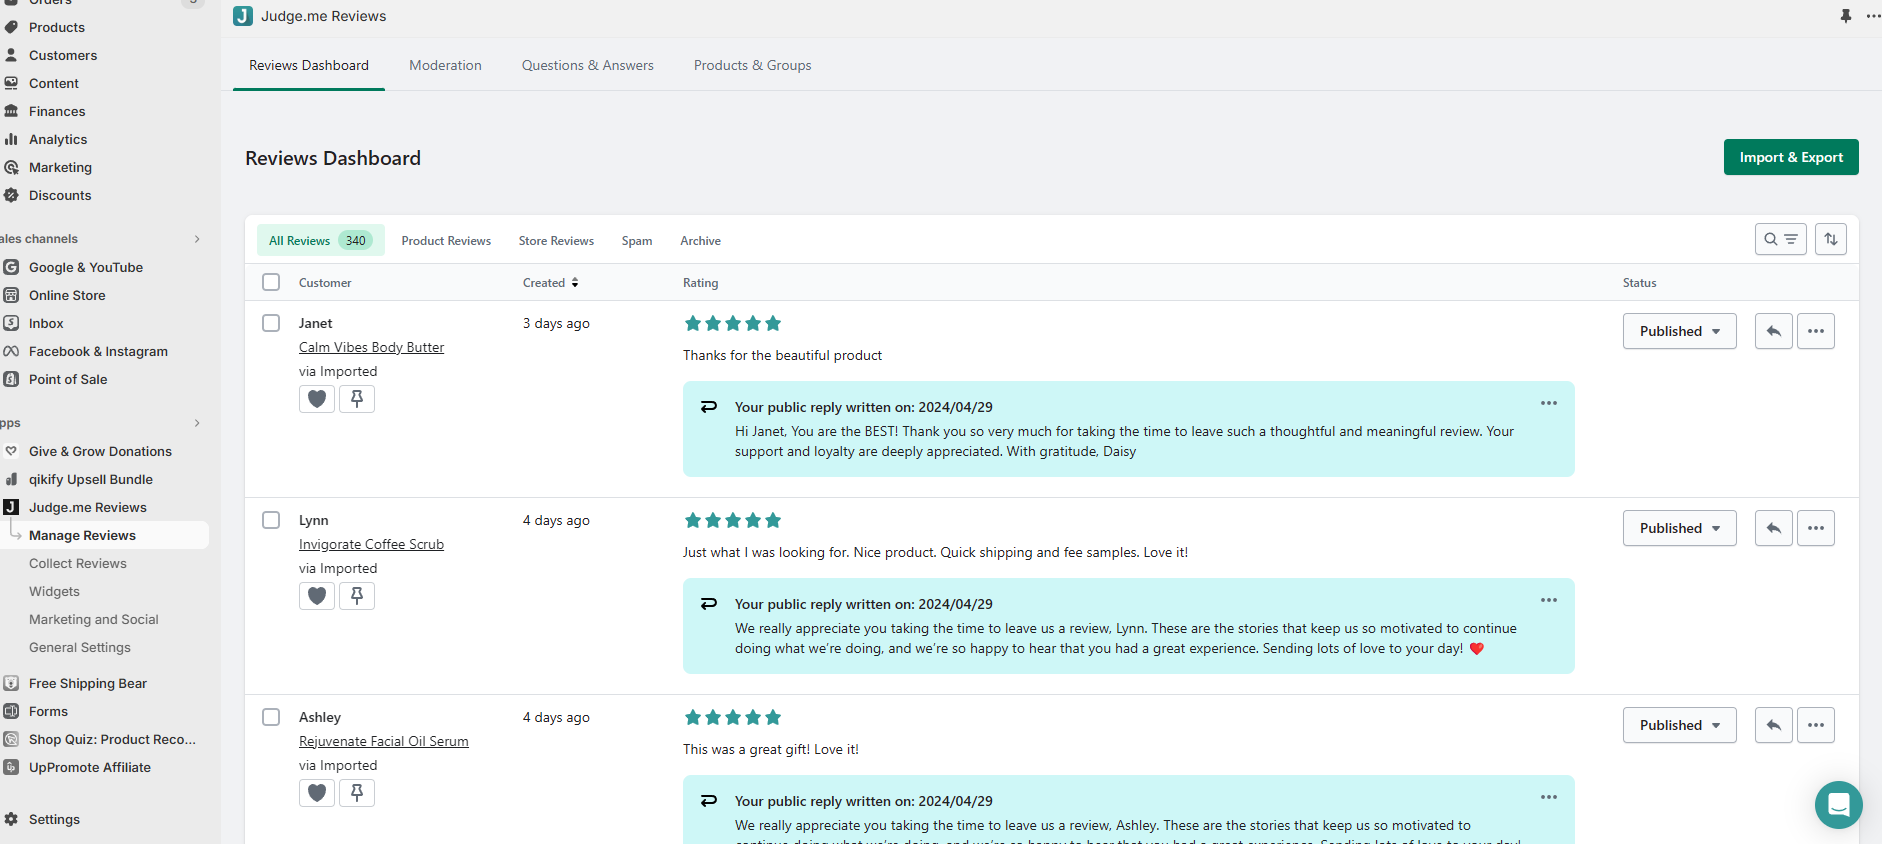Select the Store Reviews filter tab

coord(556,241)
